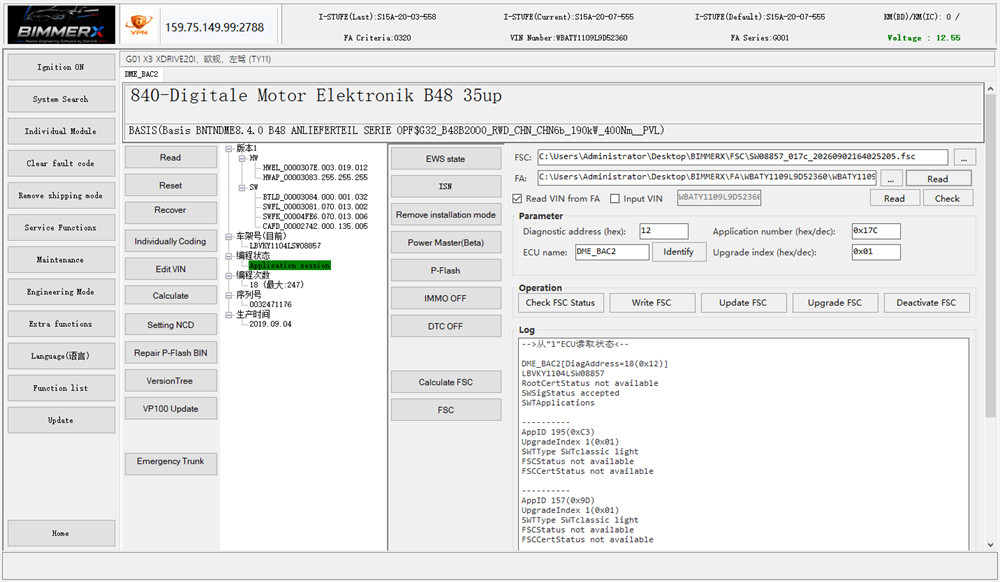Collapse the 编程次数 tree node
The width and height of the screenshot is (1000, 582).
pos(229,275)
